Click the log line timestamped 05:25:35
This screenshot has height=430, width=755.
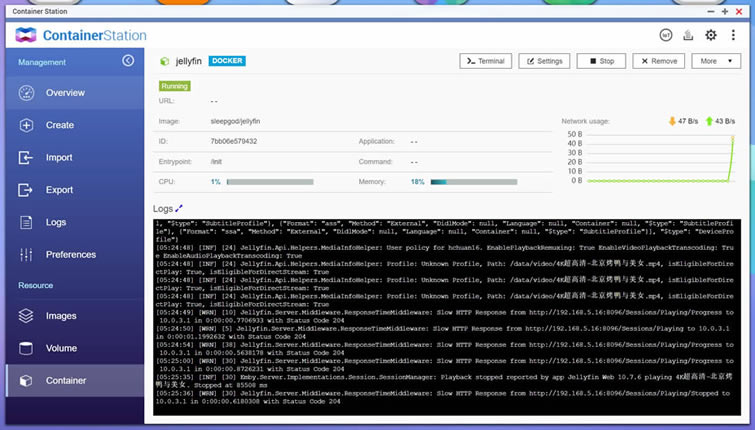(444, 381)
